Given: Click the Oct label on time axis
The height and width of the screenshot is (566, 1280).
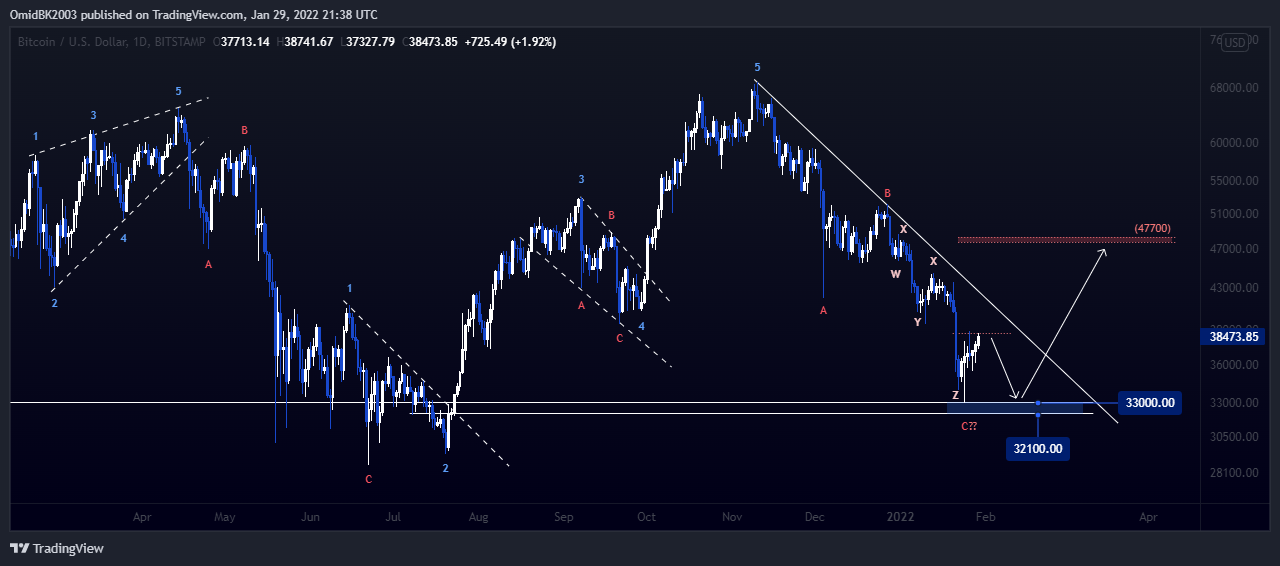Looking at the screenshot, I should 646,518.
